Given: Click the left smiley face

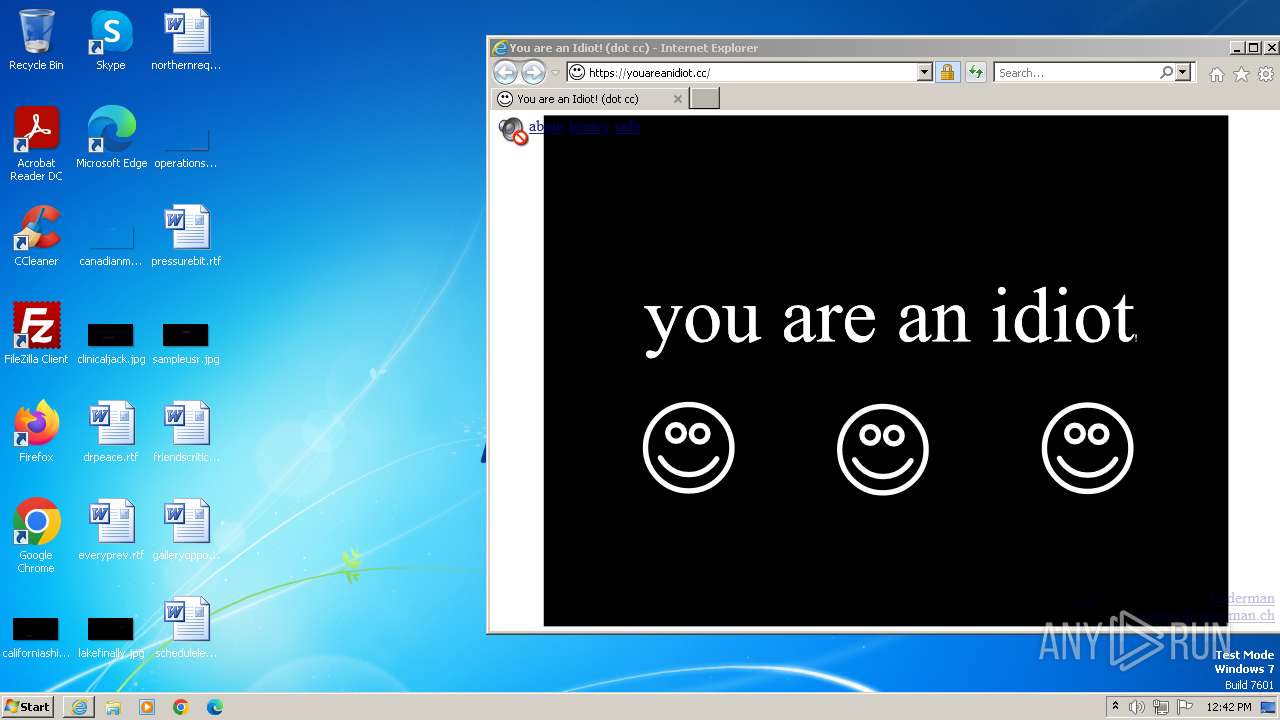Looking at the screenshot, I should coord(688,448).
